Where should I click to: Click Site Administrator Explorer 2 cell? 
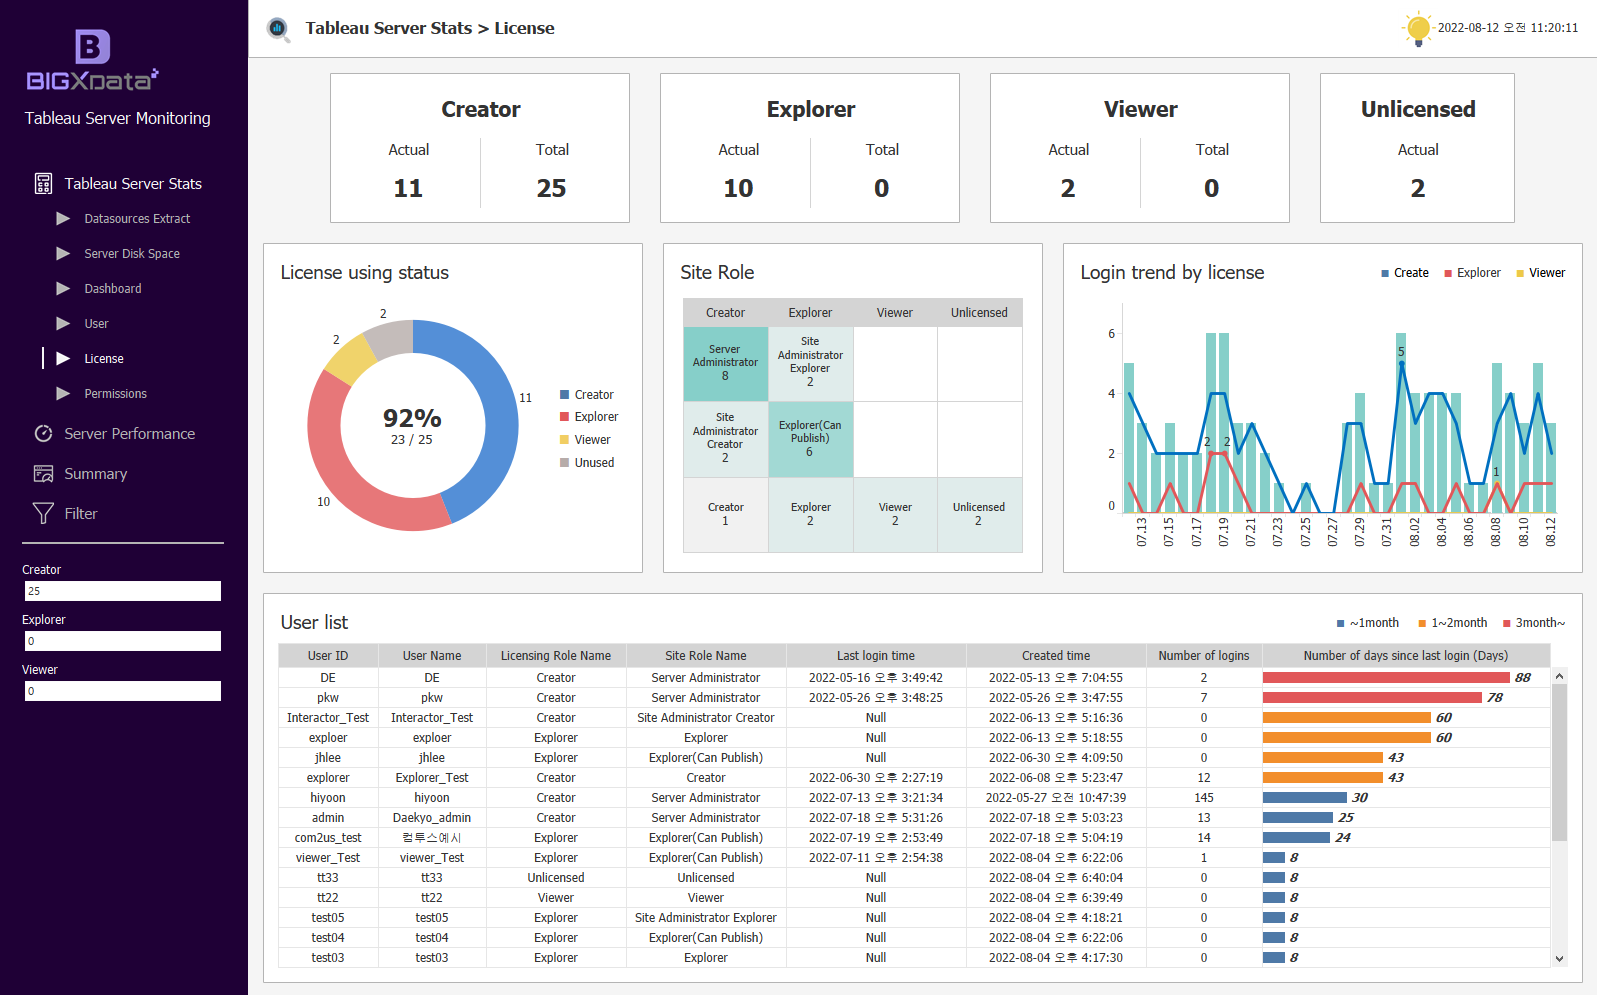coord(811,364)
